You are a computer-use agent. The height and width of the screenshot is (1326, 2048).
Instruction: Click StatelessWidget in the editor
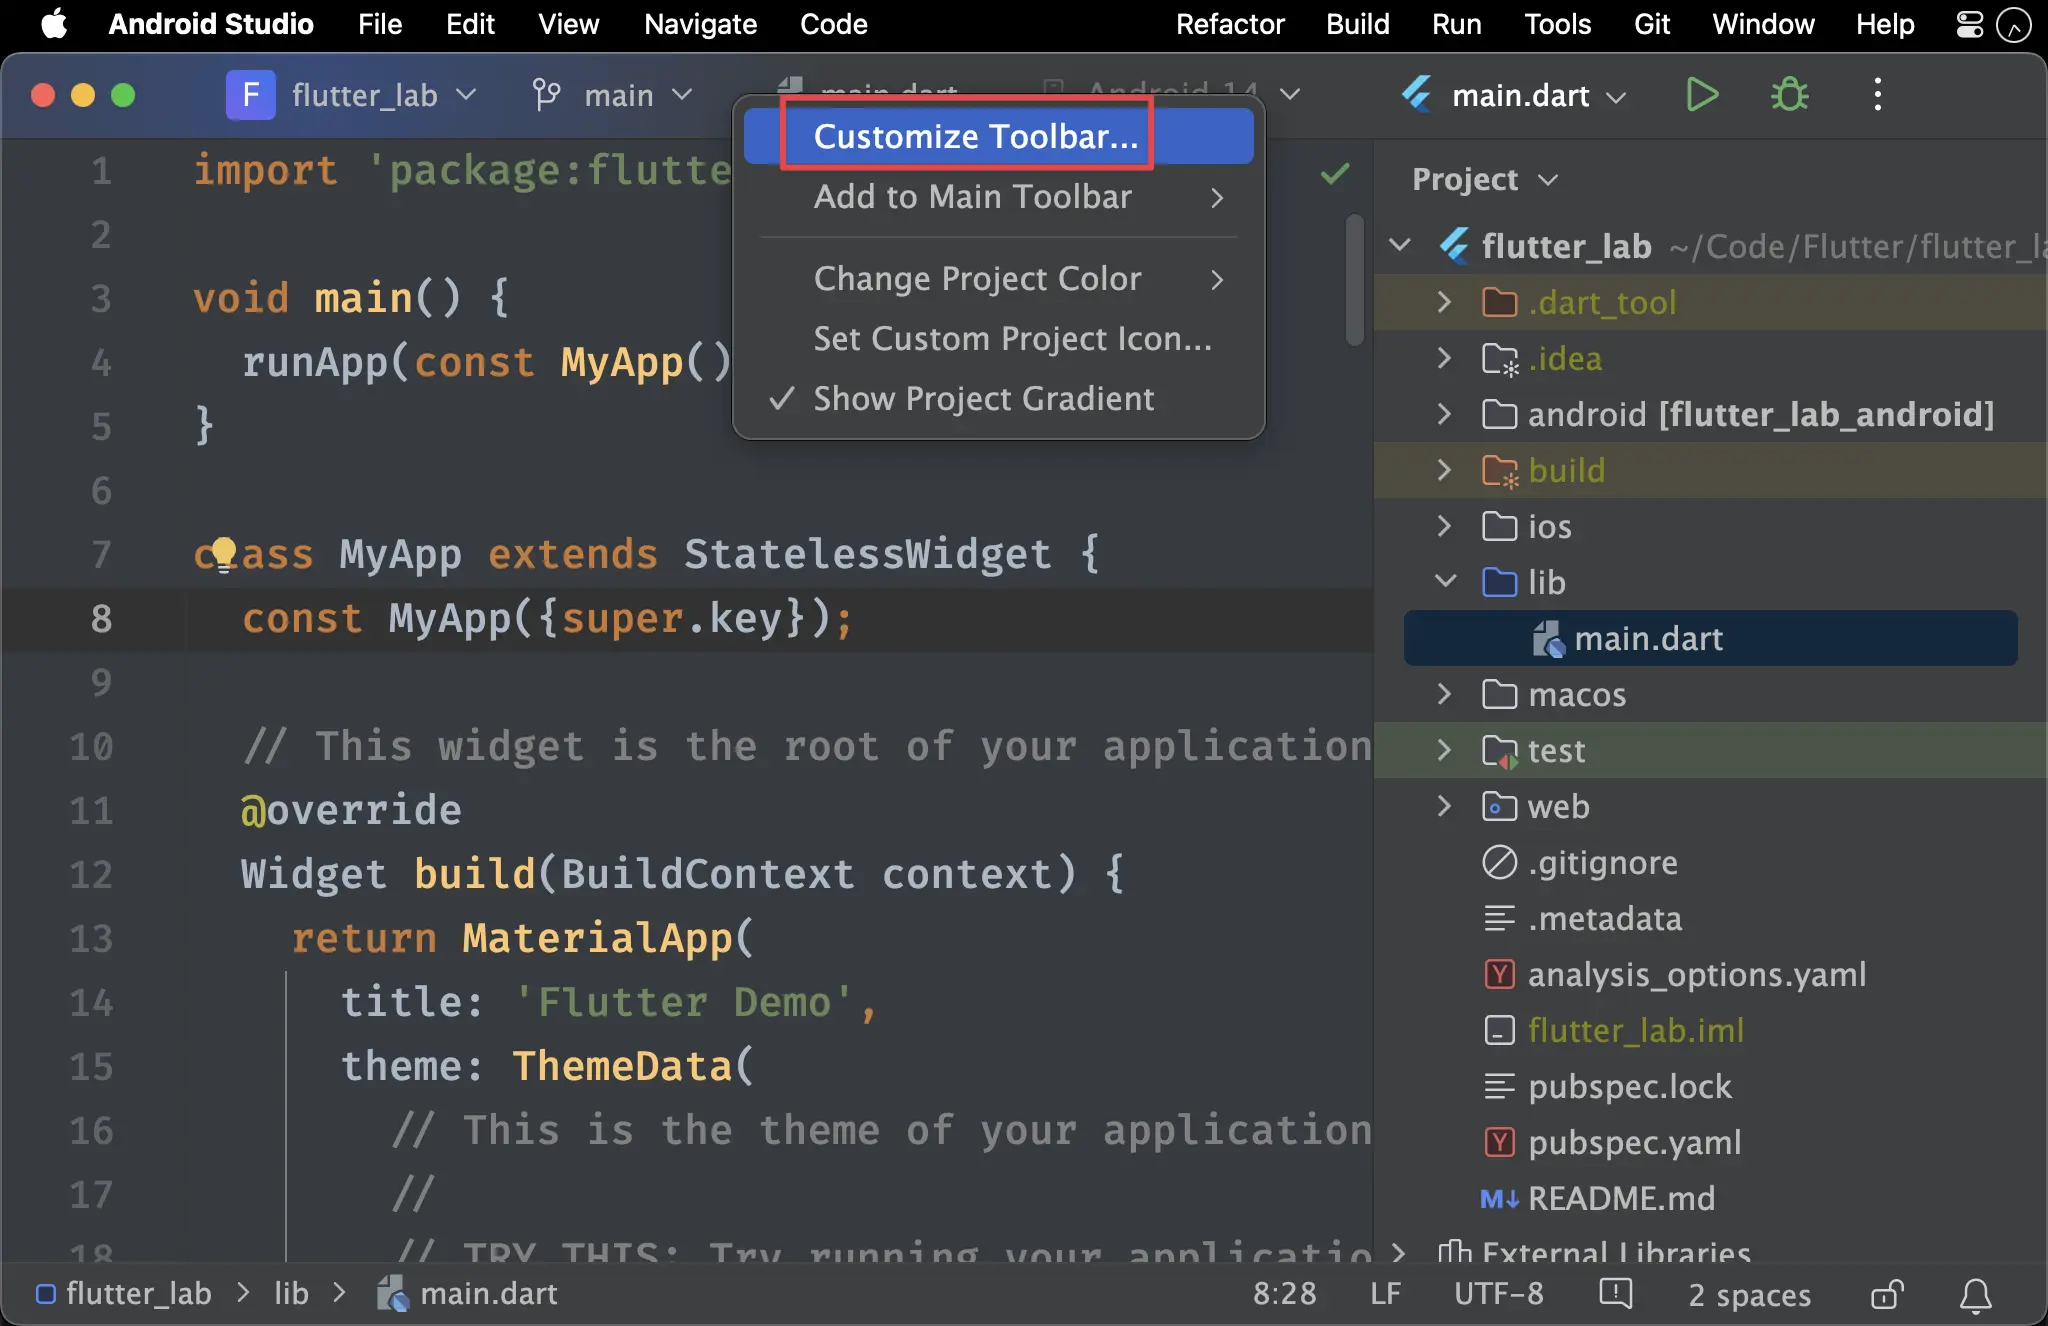click(867, 554)
